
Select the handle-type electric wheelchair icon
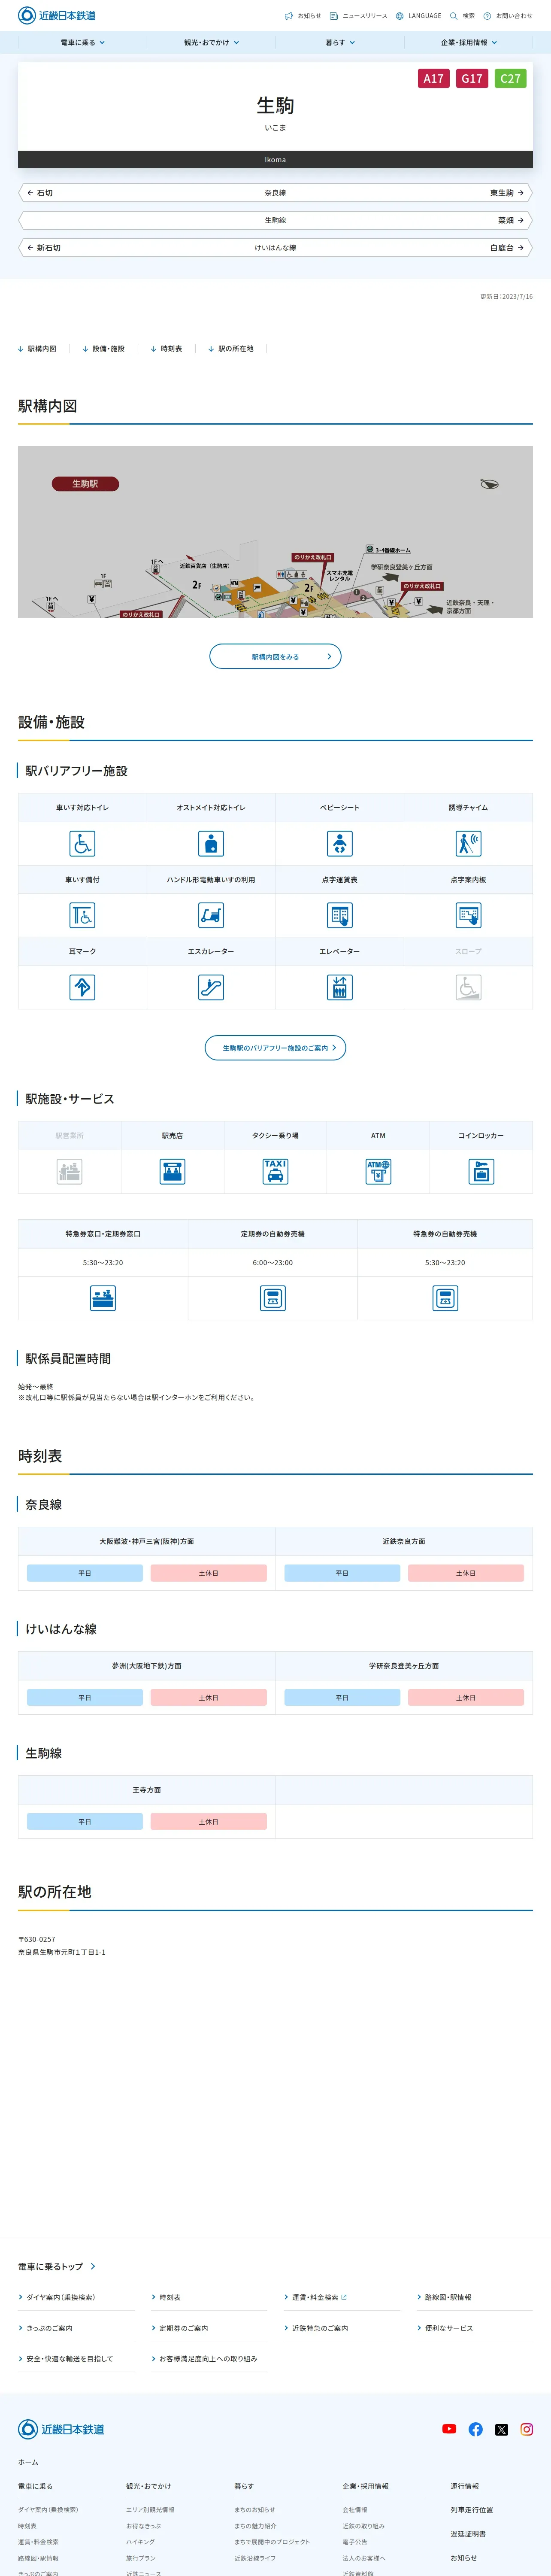[x=211, y=915]
